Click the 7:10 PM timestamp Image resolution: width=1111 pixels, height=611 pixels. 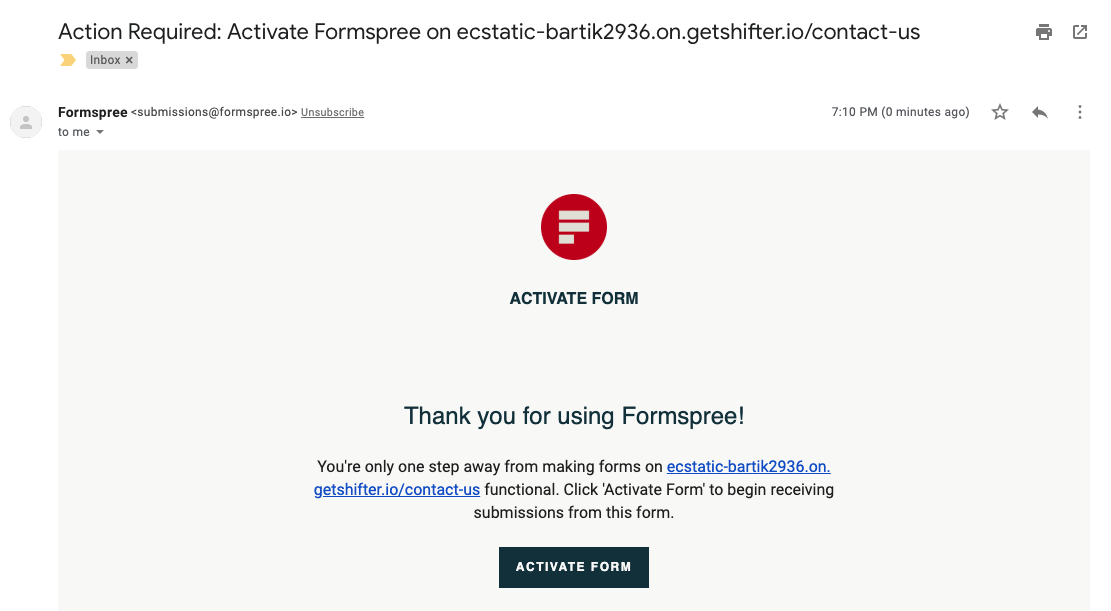pos(901,112)
